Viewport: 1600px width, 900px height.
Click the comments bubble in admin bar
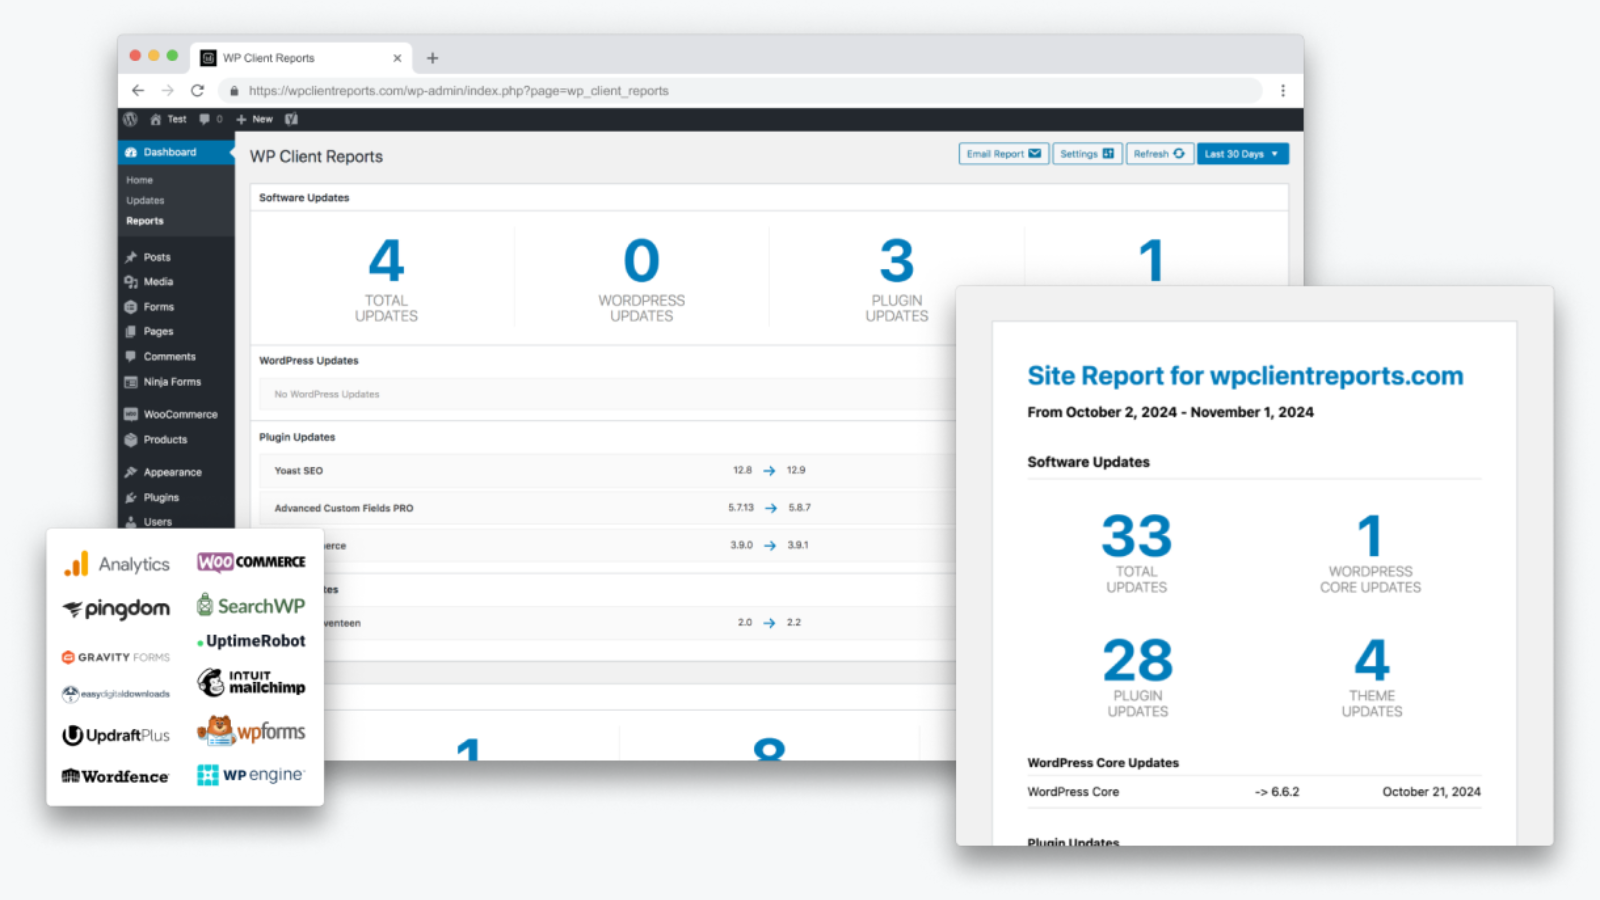click(204, 119)
